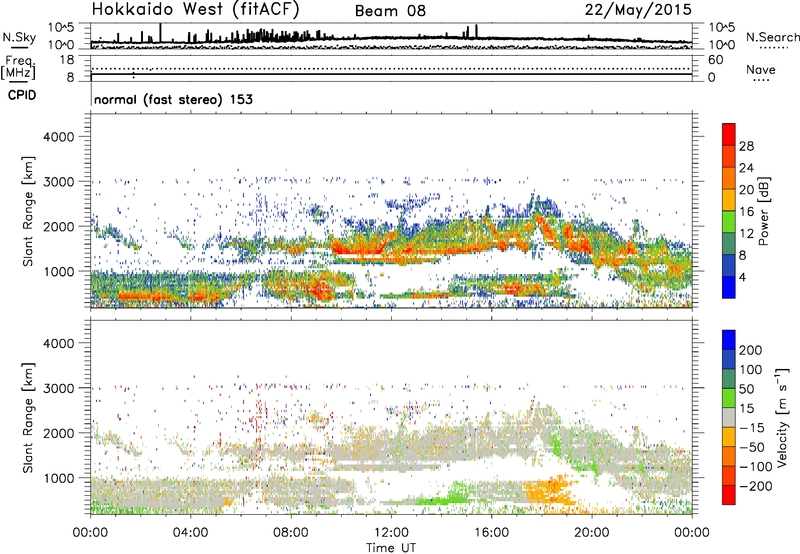Click the "04:00" time tick label
The width and height of the screenshot is (800, 554).
pyautogui.click(x=190, y=533)
